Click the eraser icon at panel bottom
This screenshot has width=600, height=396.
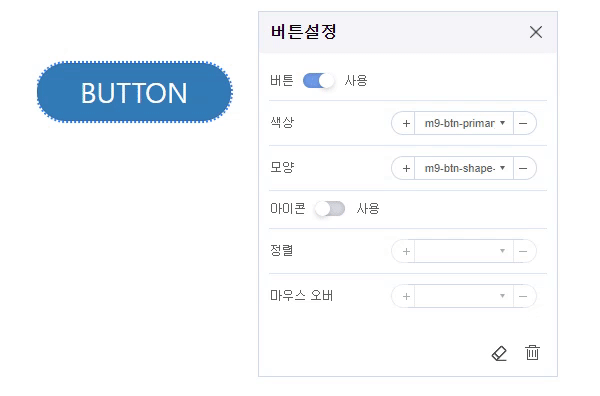(x=499, y=353)
